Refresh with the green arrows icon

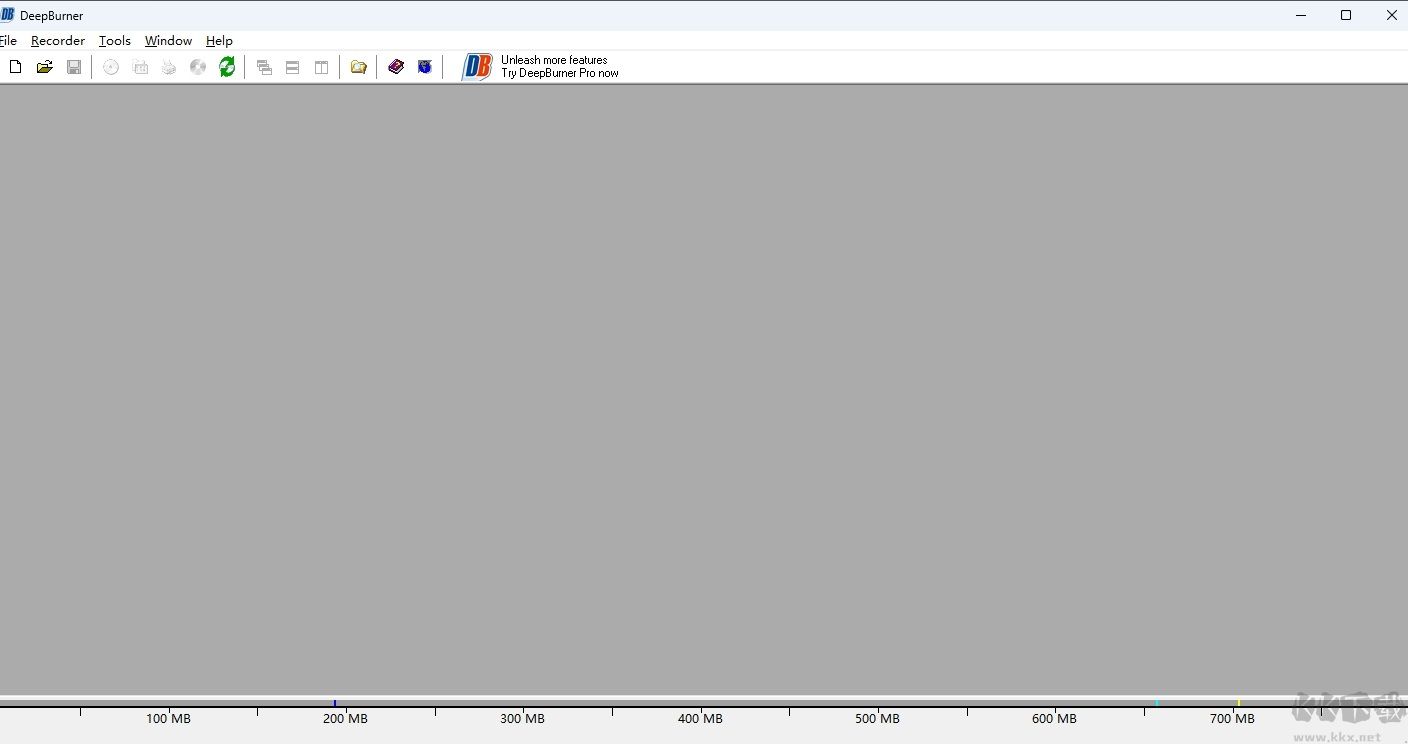point(227,67)
